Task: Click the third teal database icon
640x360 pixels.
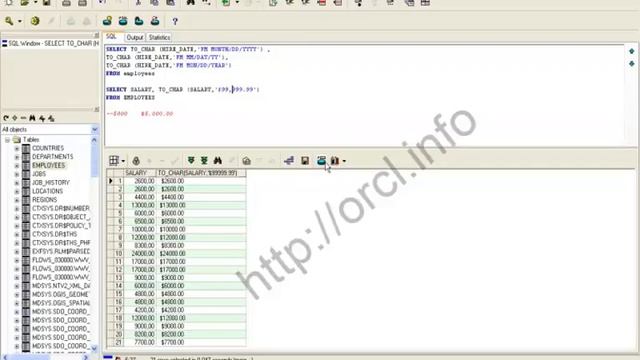Action: click(x=139, y=21)
